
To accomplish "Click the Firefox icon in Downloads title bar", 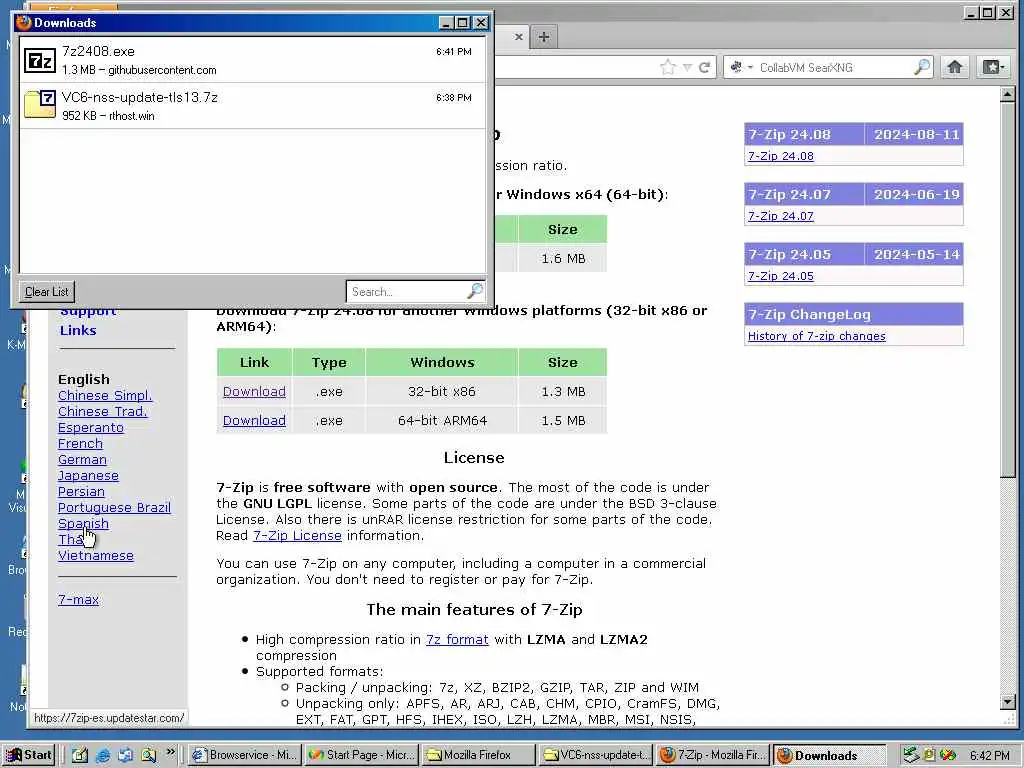I will (24, 22).
